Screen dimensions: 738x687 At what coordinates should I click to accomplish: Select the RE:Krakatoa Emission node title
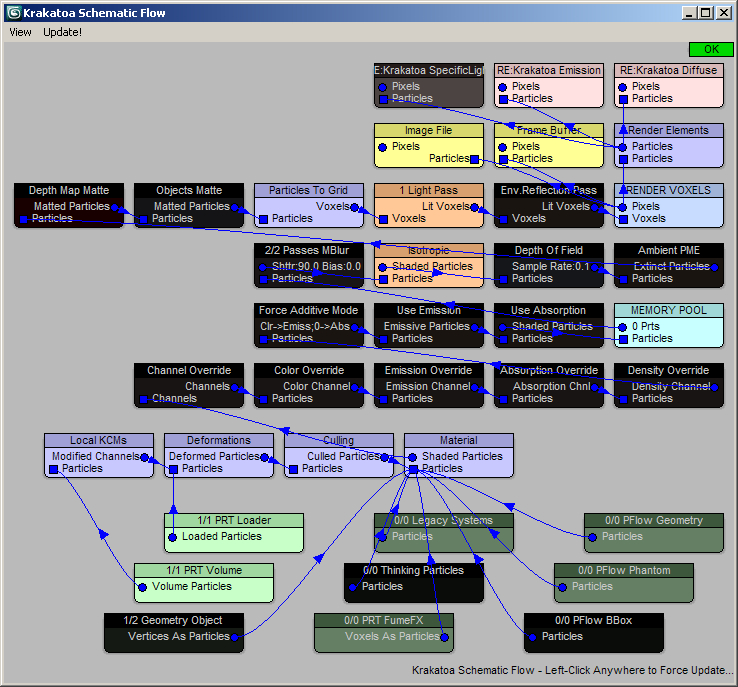(x=549, y=70)
